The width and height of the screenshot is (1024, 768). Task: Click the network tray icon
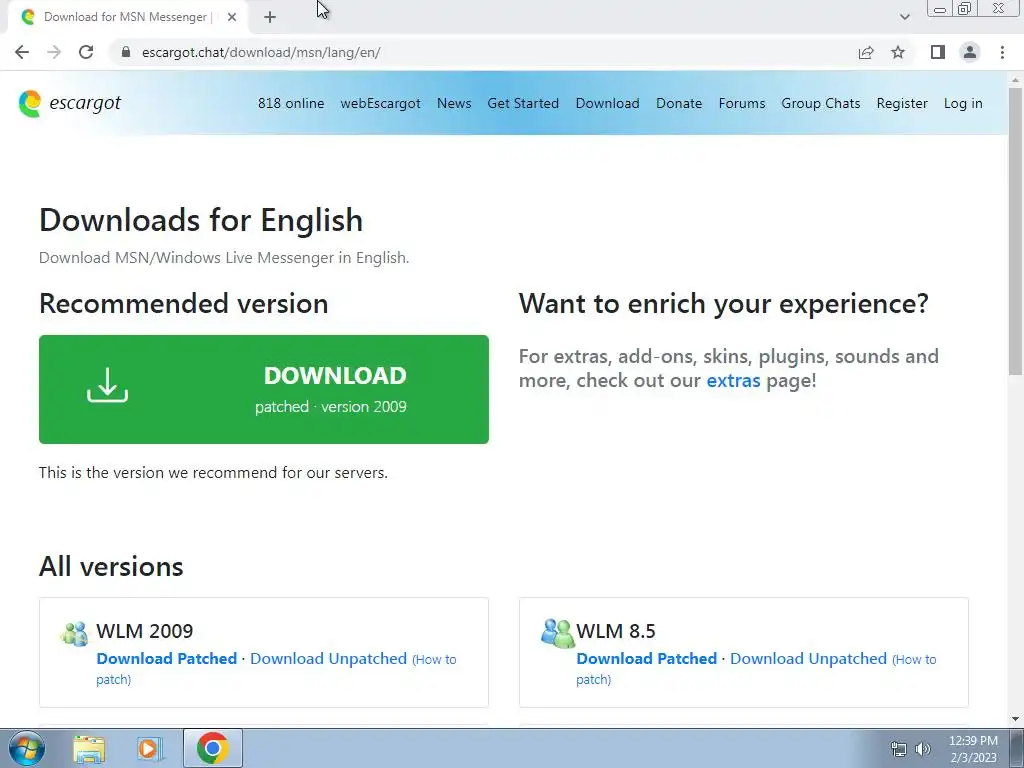coord(899,748)
